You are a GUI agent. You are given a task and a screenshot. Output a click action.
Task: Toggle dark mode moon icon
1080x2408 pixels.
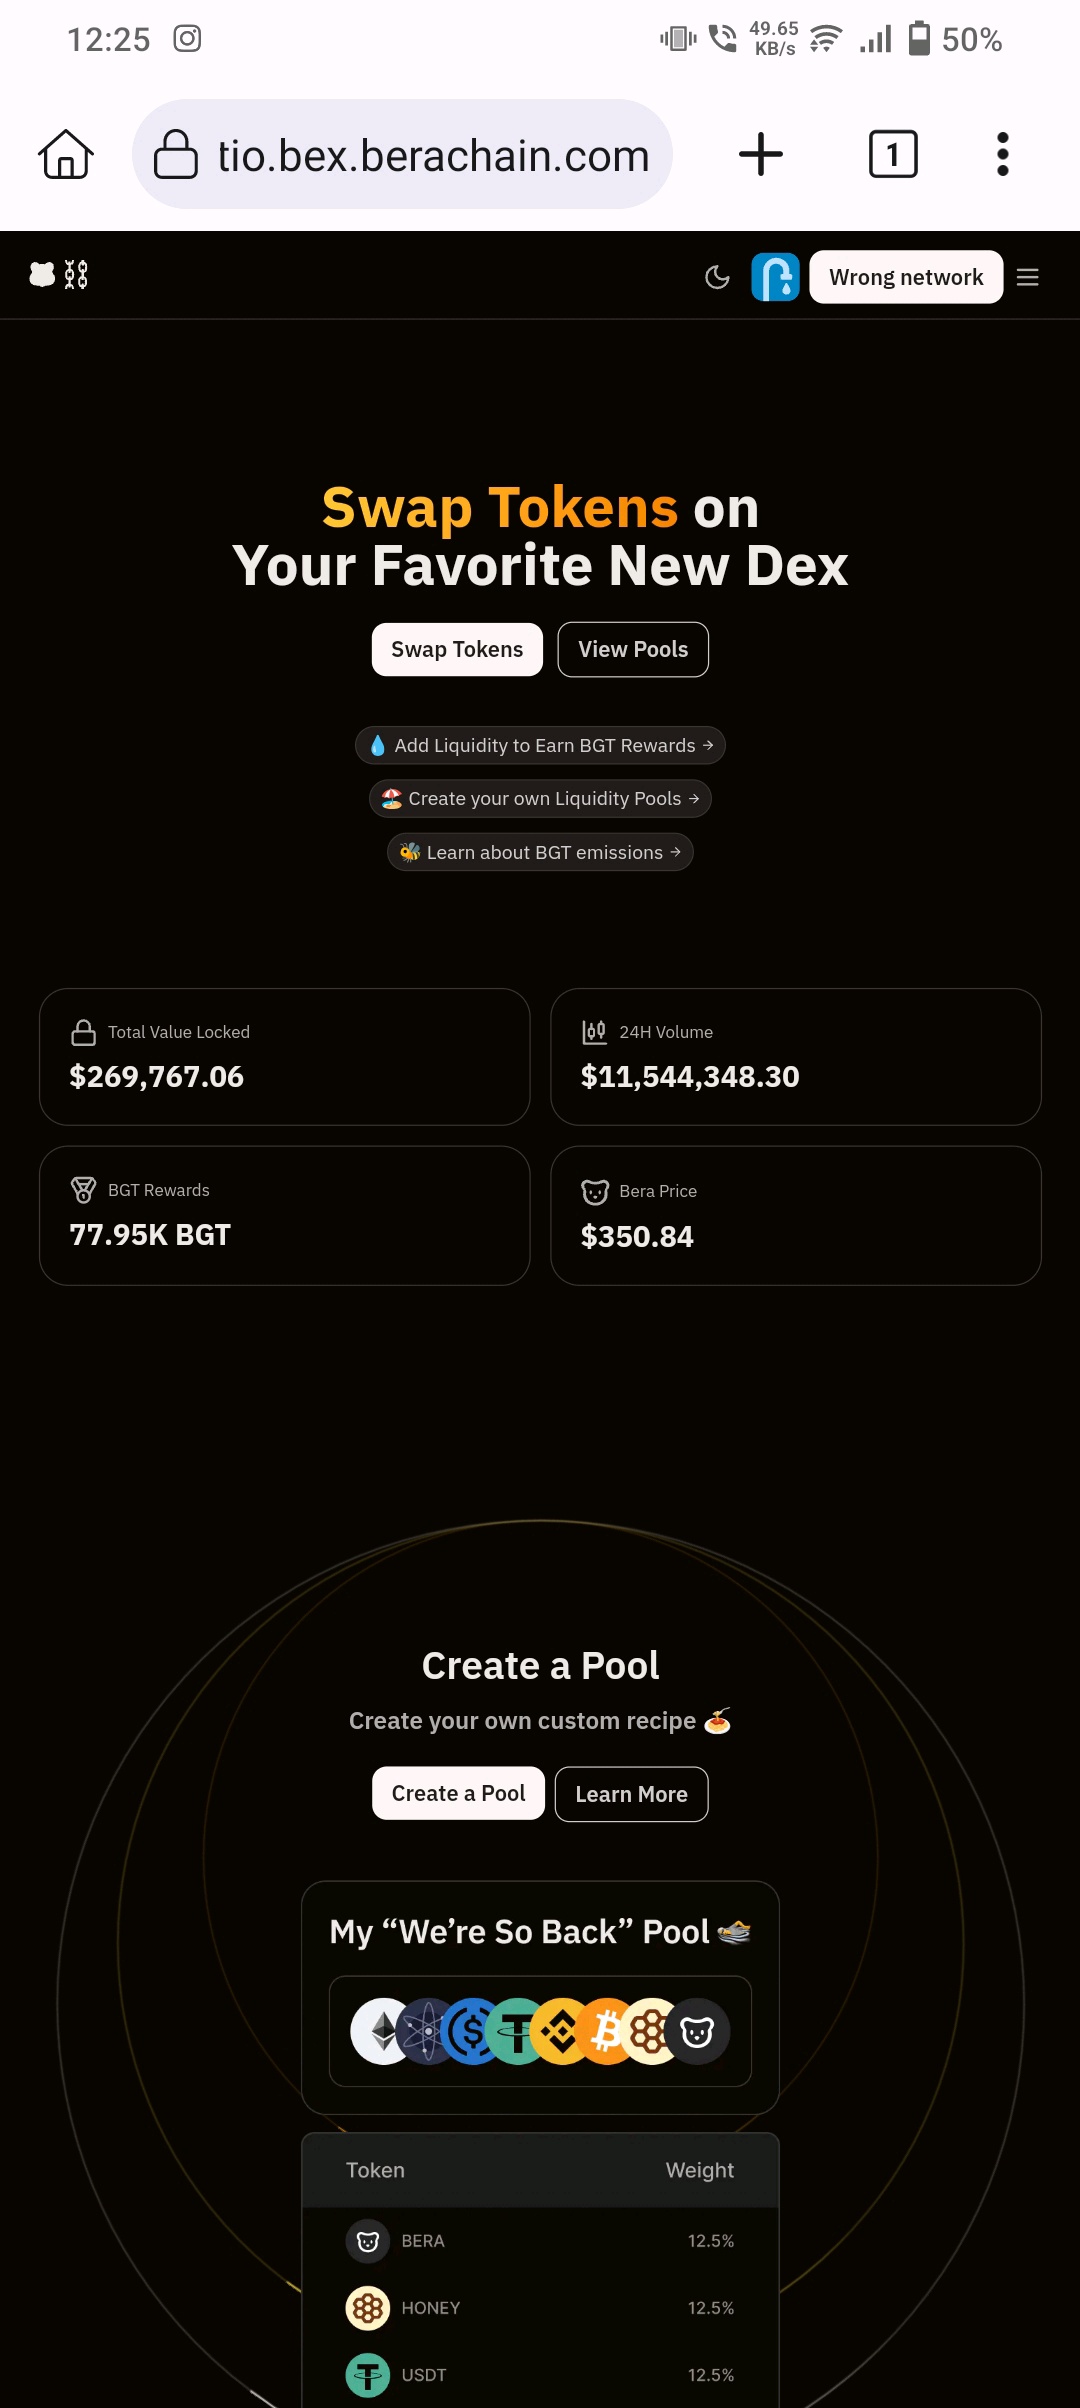click(x=717, y=277)
